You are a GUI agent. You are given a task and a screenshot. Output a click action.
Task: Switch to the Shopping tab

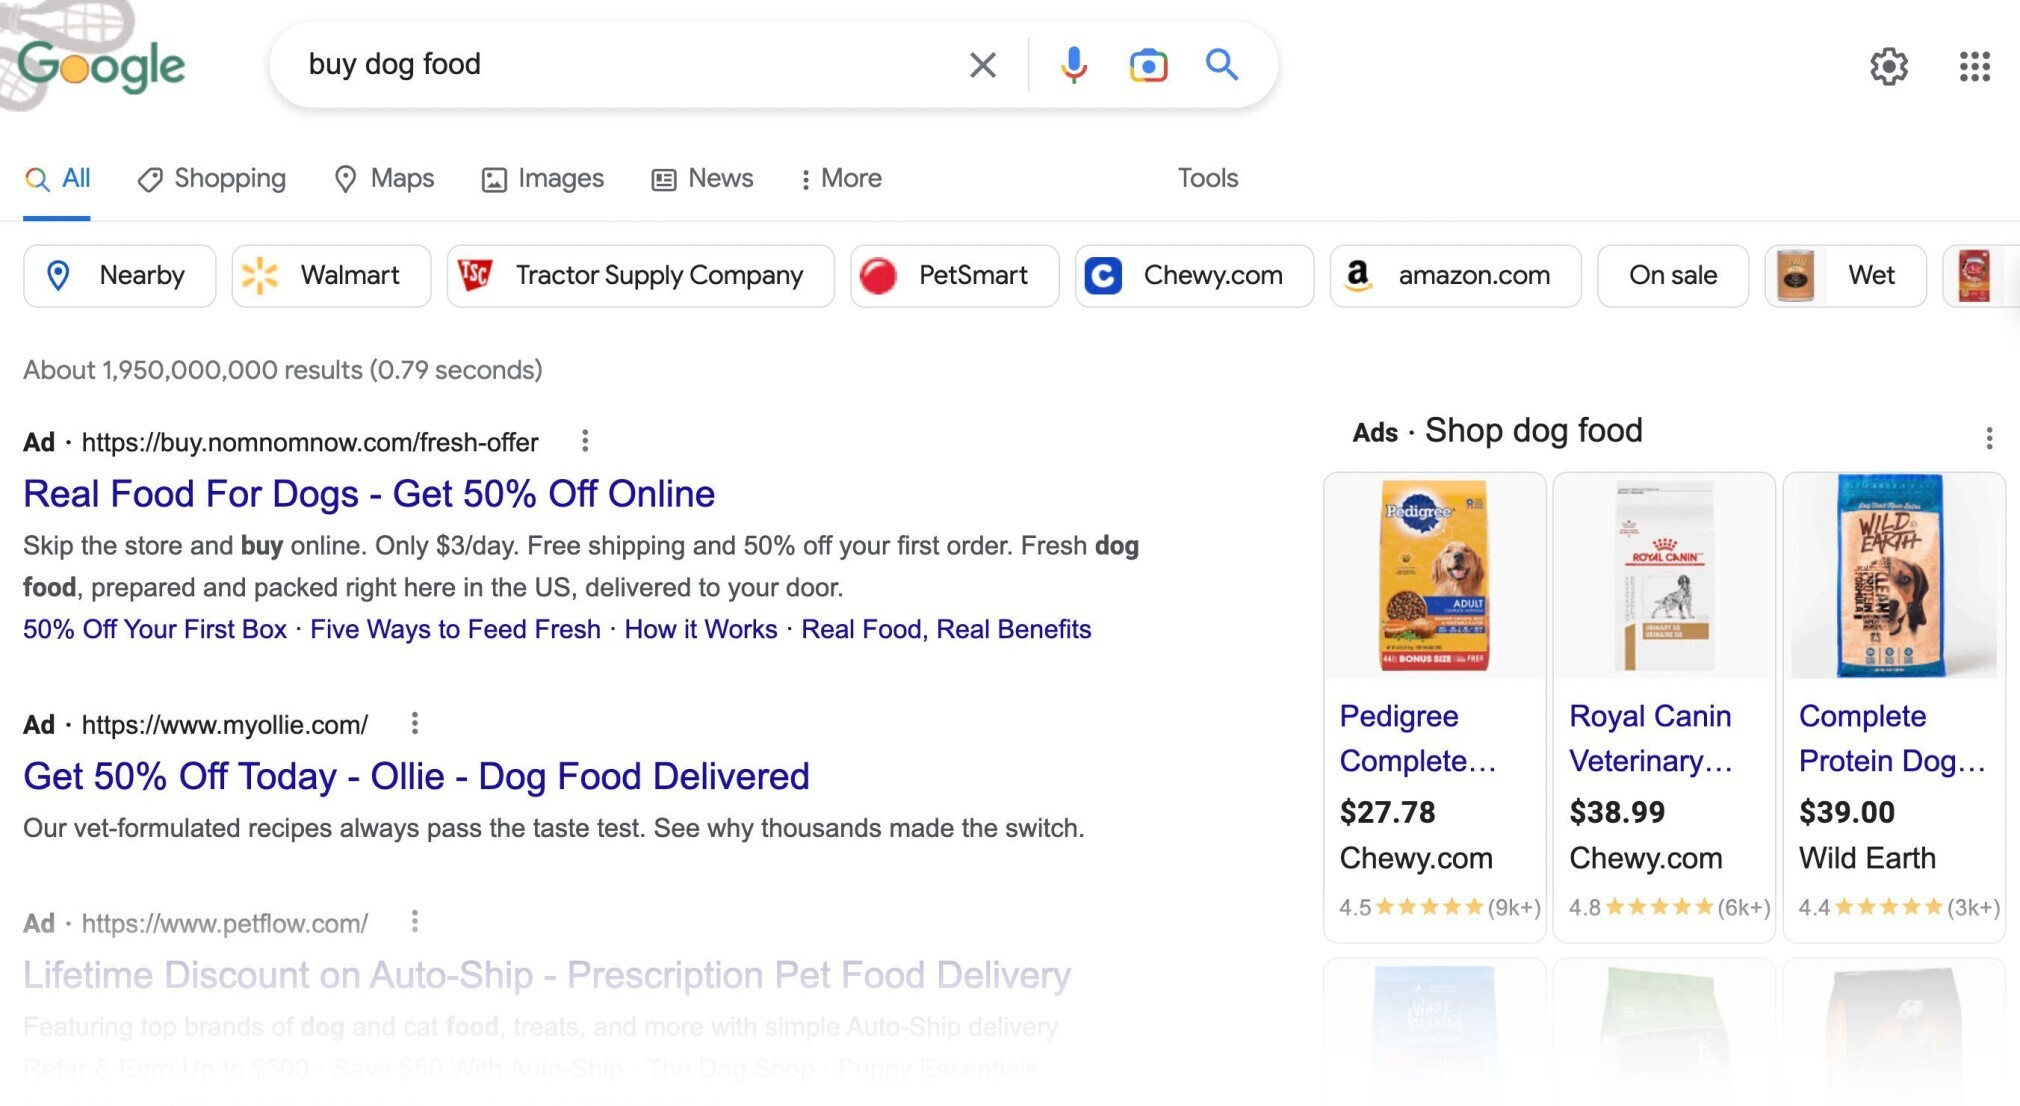coord(212,179)
